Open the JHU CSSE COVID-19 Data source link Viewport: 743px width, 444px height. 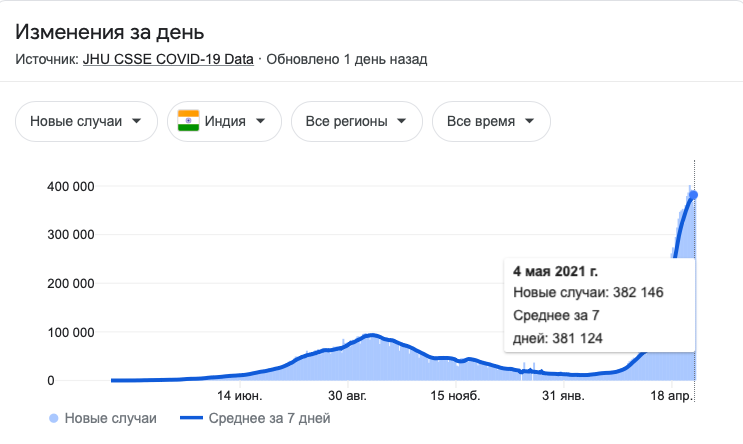point(168,59)
